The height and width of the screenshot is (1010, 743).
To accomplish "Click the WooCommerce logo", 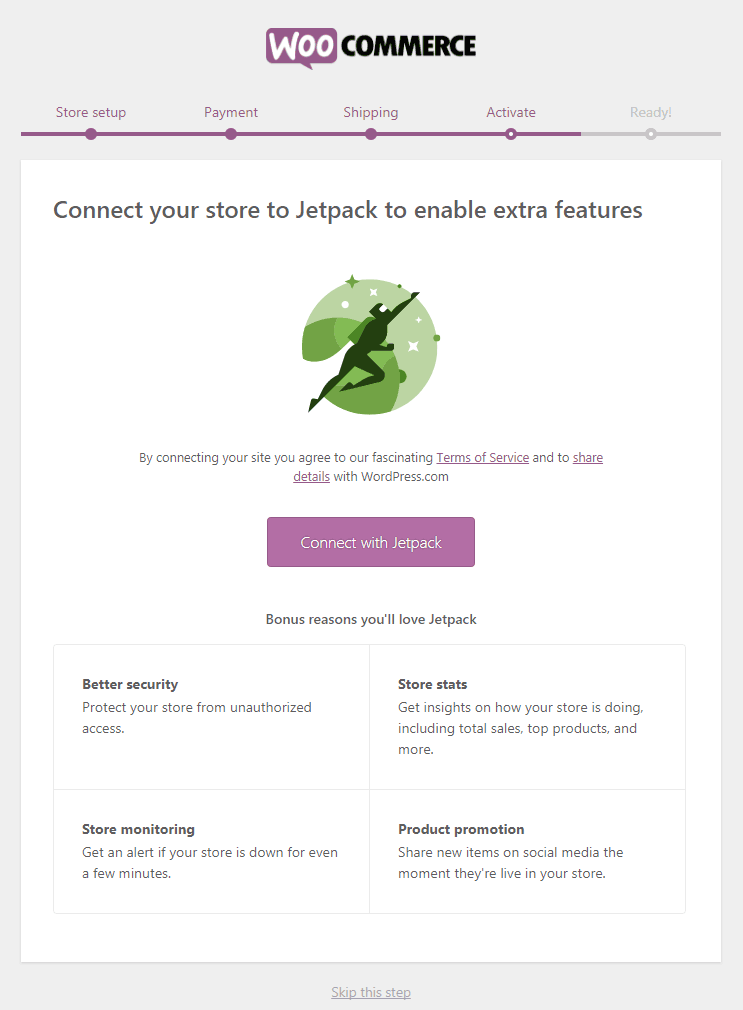I will click(371, 47).
